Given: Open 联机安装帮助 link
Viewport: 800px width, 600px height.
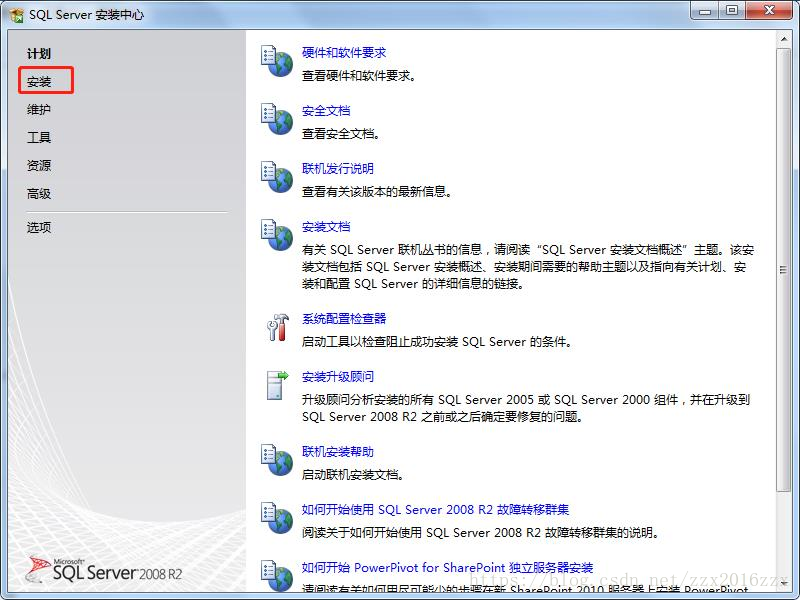Looking at the screenshot, I should [338, 452].
